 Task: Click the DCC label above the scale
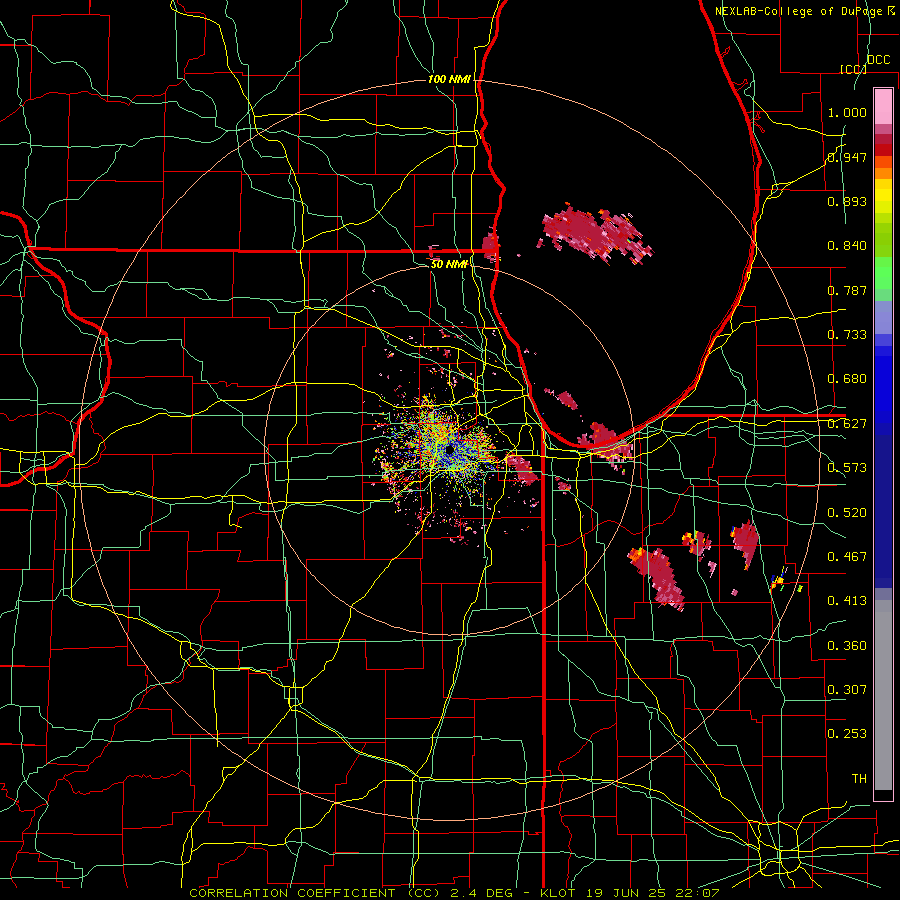(x=878, y=59)
